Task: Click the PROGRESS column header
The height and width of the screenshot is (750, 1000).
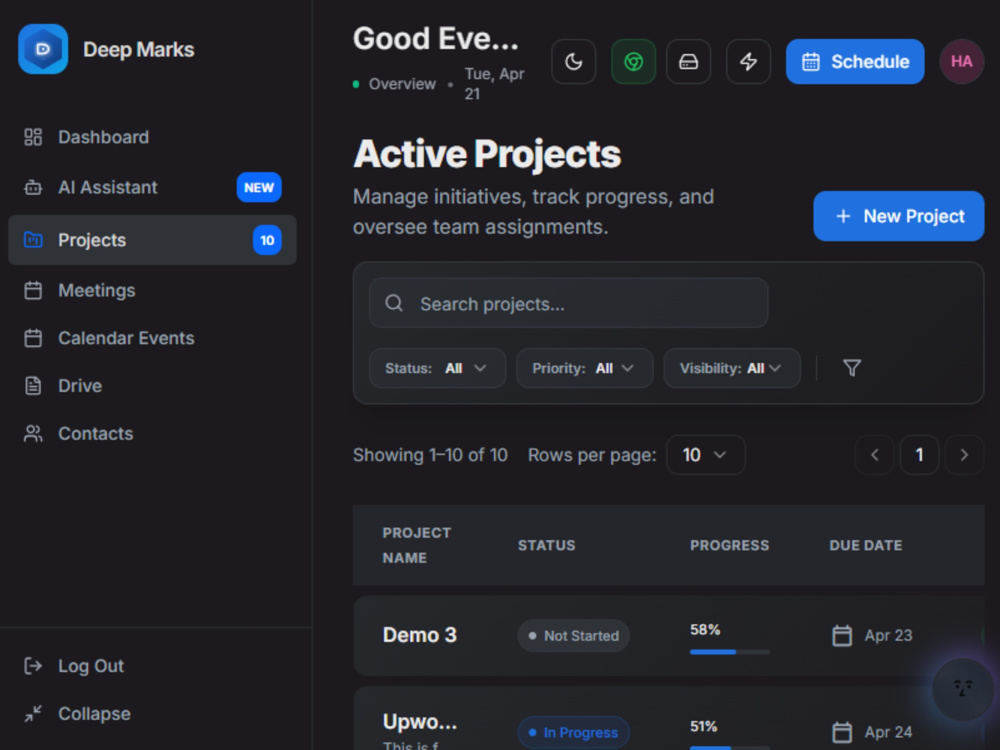Action: pos(730,545)
